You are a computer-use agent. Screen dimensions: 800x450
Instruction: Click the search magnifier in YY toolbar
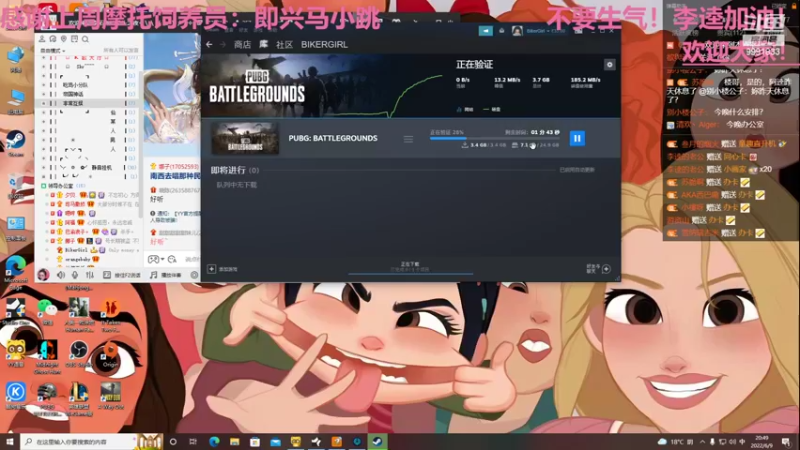point(85,39)
